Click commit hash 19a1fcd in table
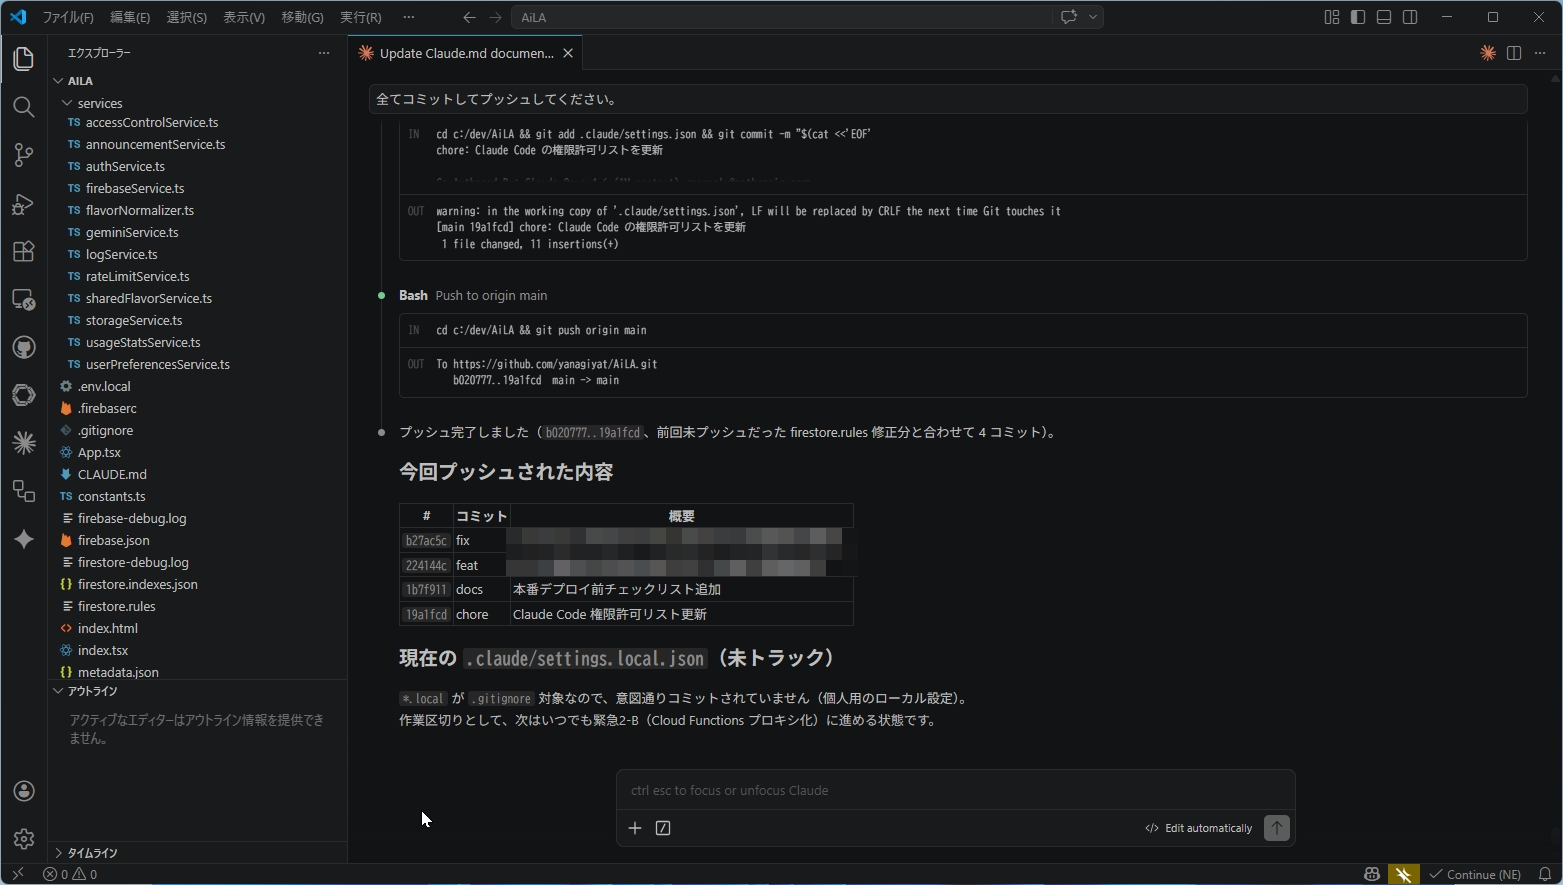 click(426, 614)
